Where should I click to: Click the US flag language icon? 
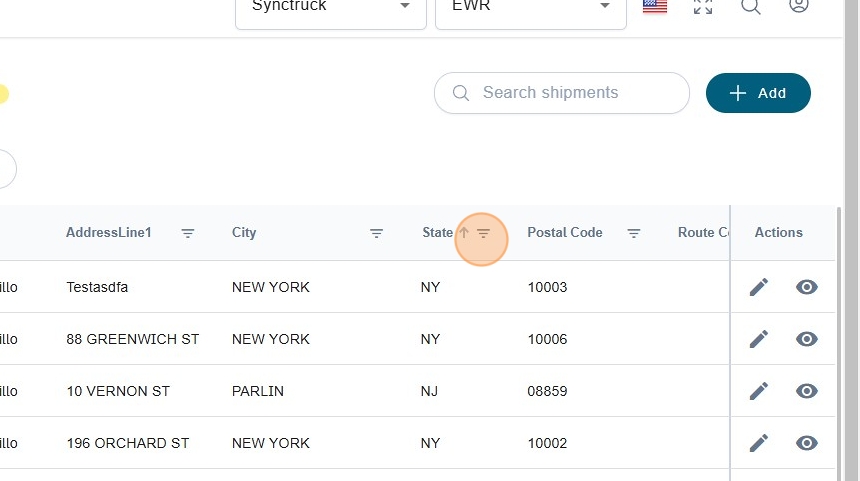[x=655, y=6]
